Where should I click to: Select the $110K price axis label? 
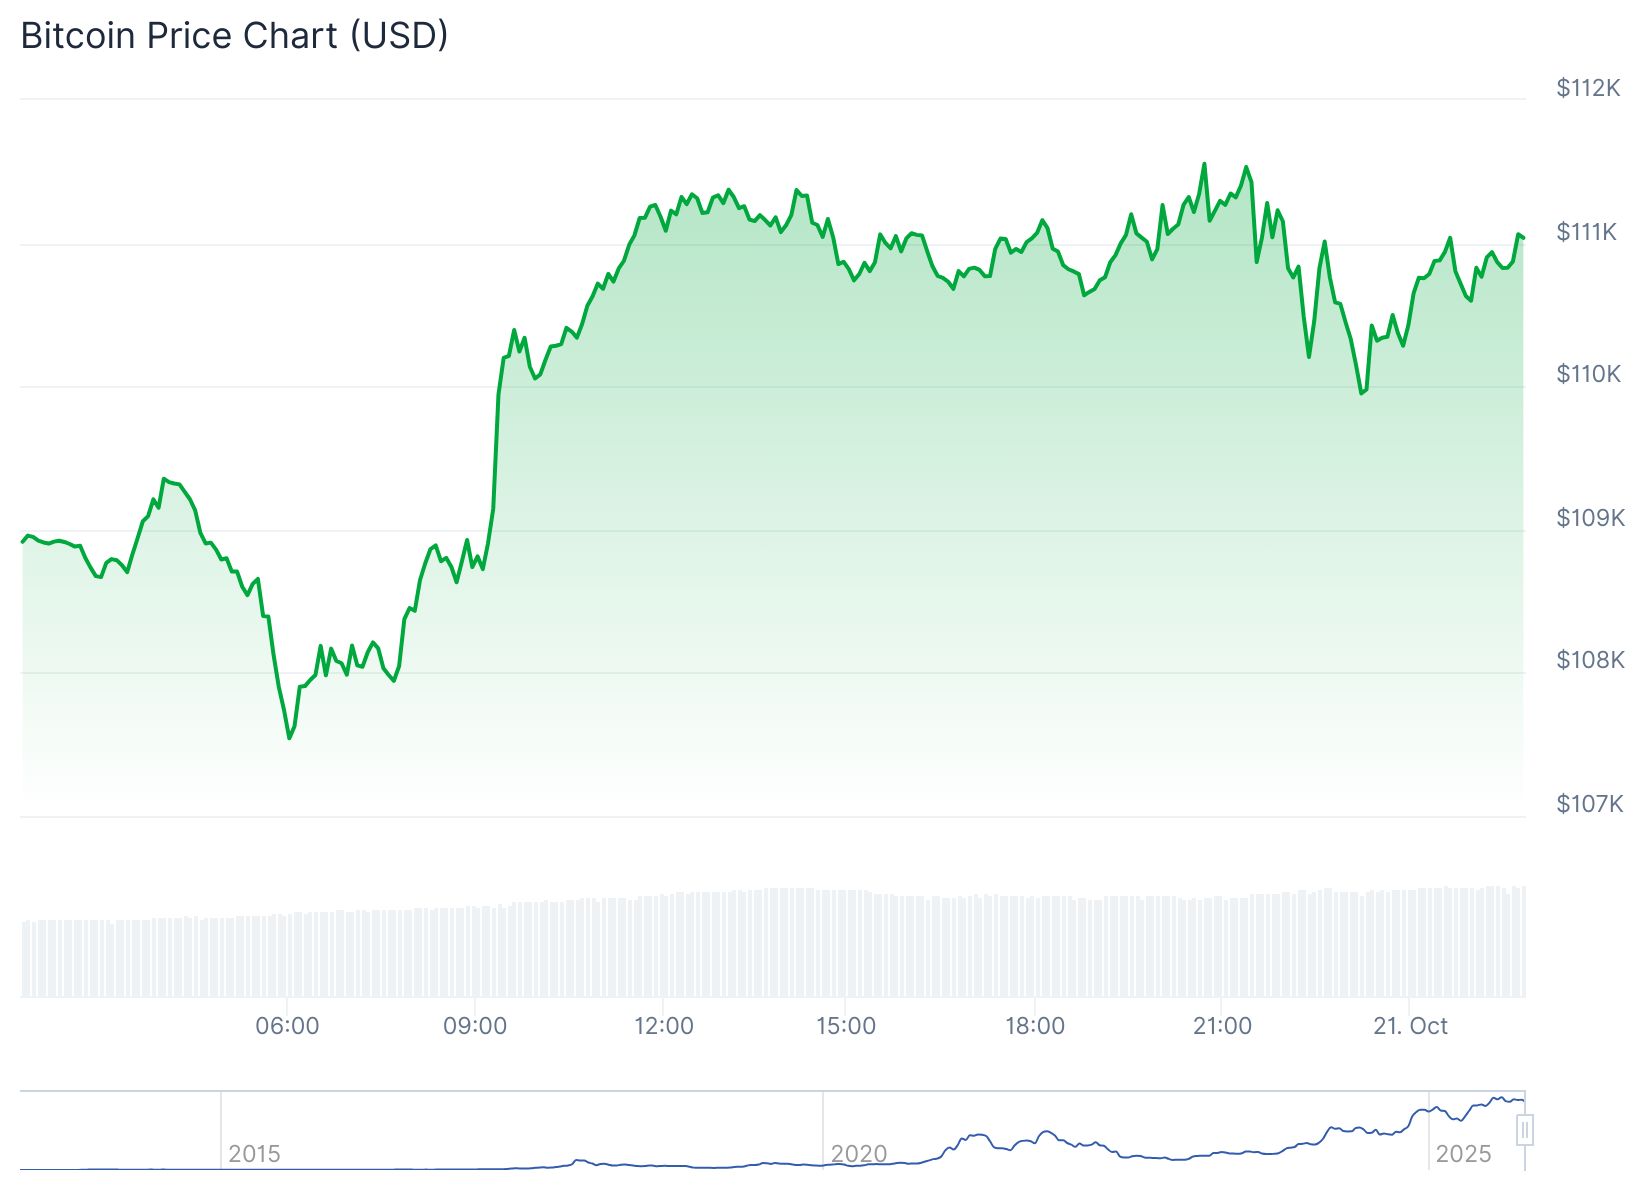pos(1588,374)
